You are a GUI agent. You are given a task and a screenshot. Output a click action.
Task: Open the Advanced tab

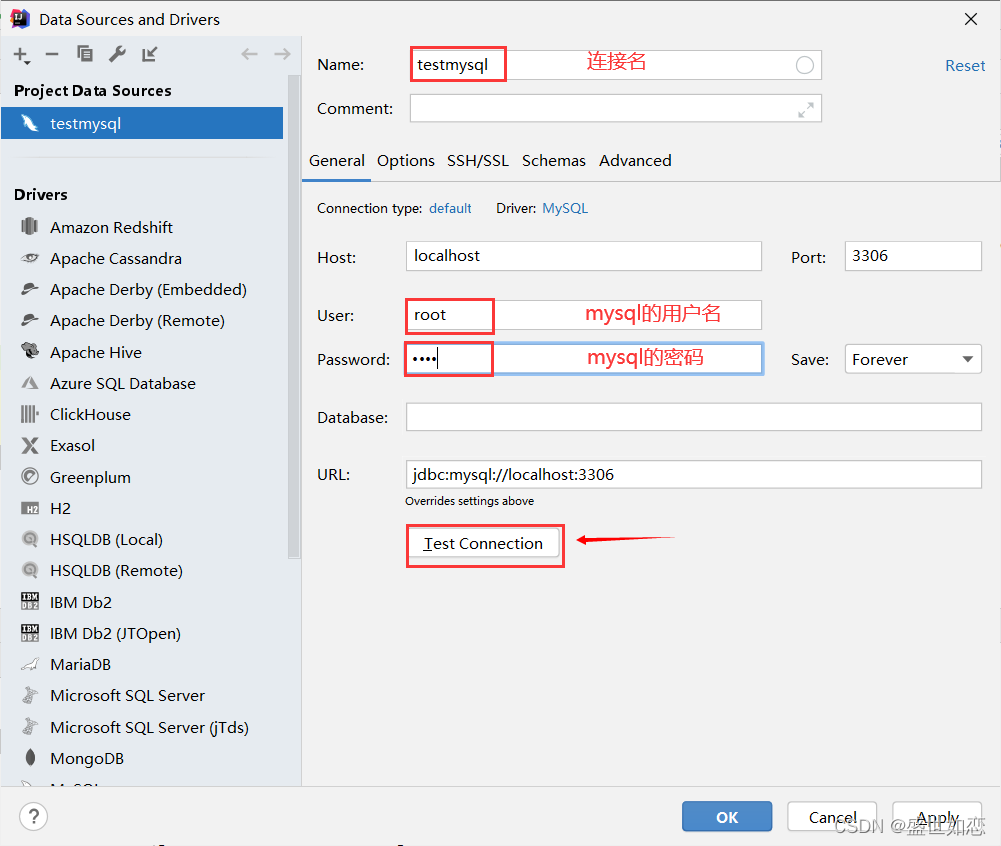635,160
